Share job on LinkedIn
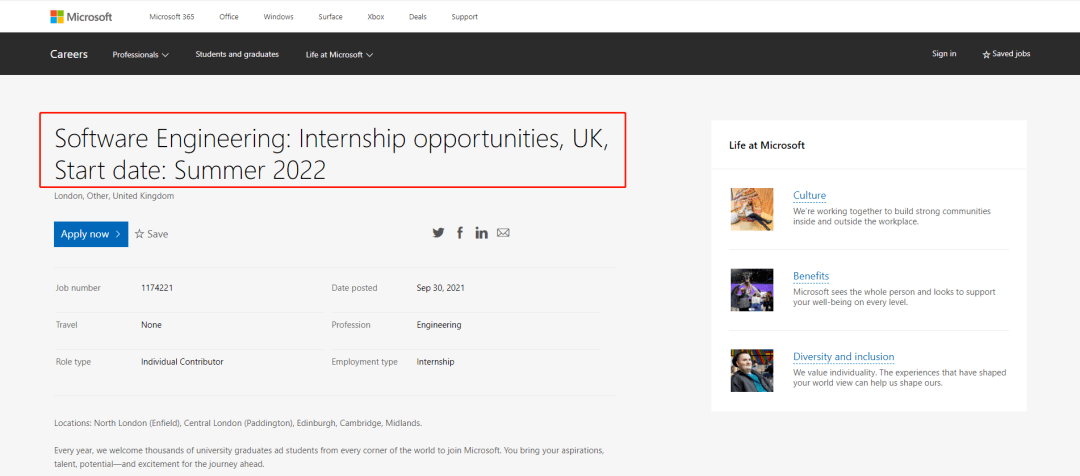The height and width of the screenshot is (476, 1080). click(x=482, y=233)
